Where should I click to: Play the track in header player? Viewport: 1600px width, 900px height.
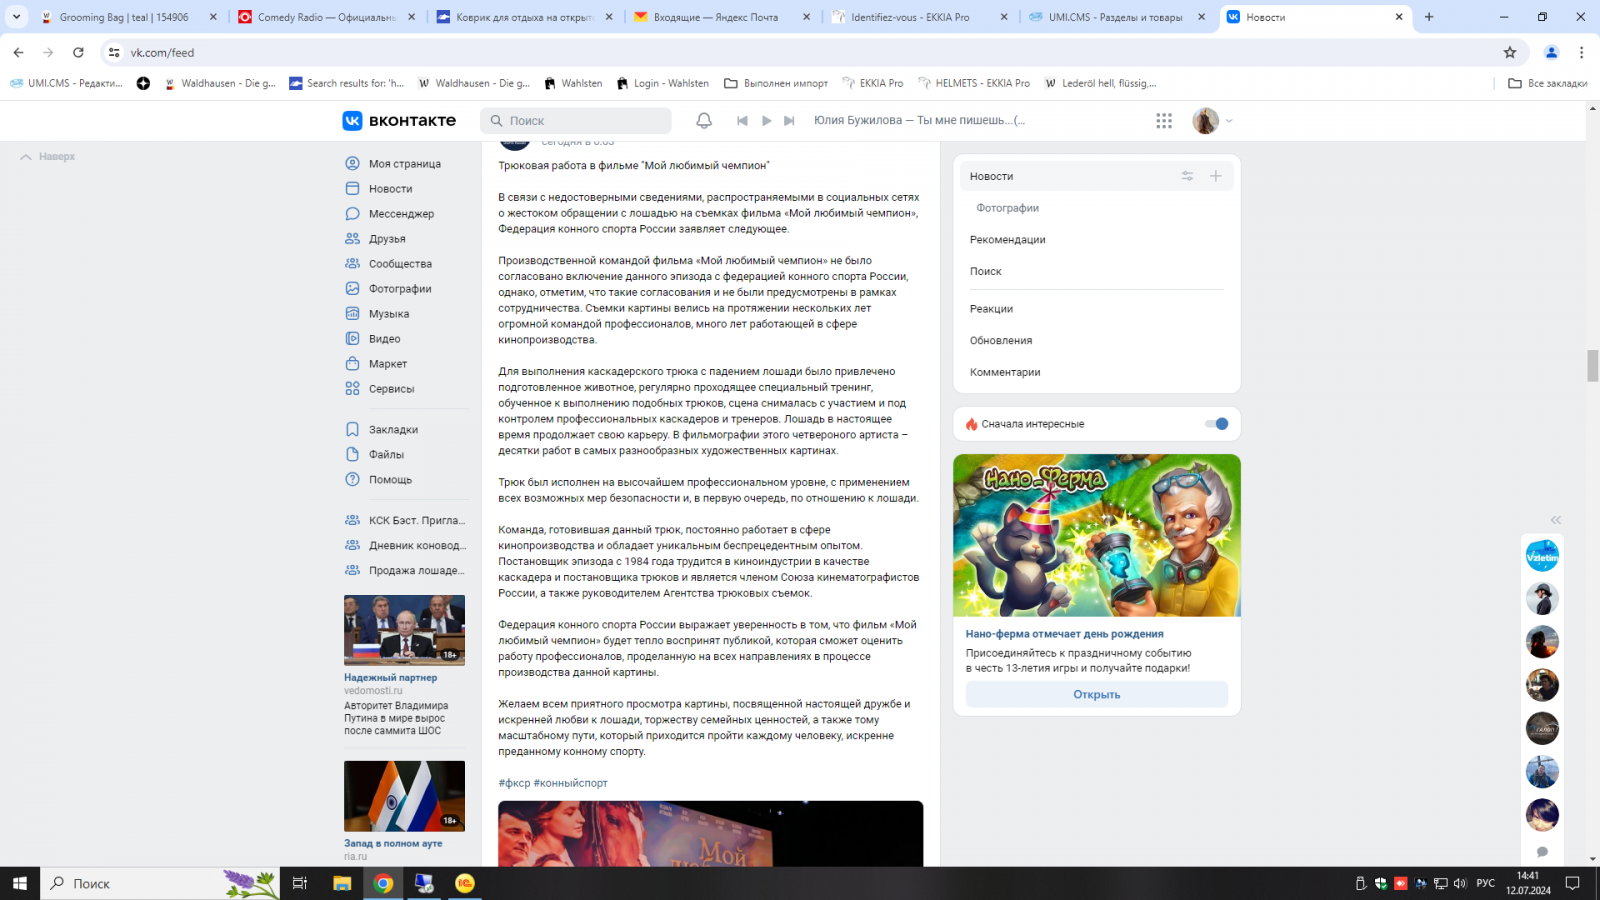pos(766,121)
